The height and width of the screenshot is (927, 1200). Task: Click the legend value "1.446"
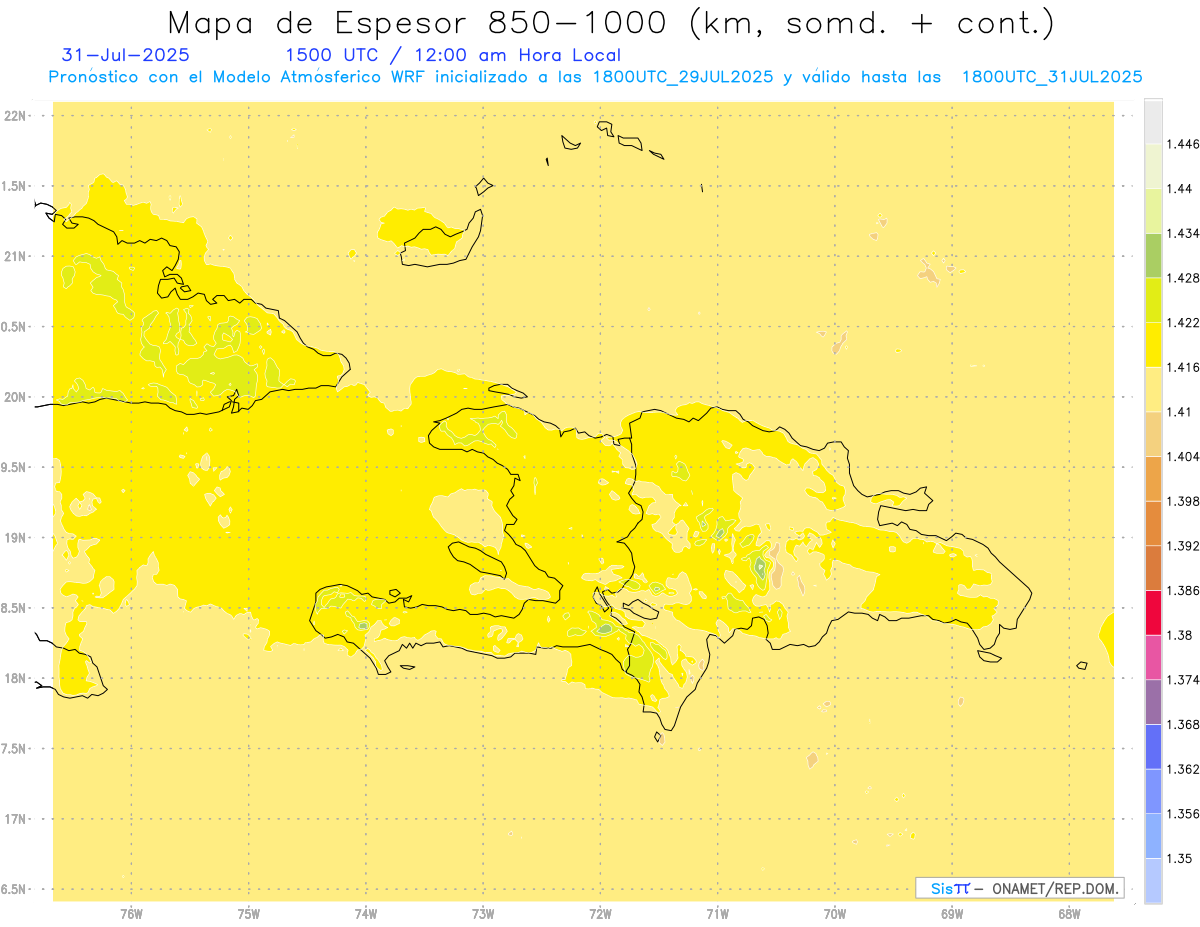(1183, 144)
